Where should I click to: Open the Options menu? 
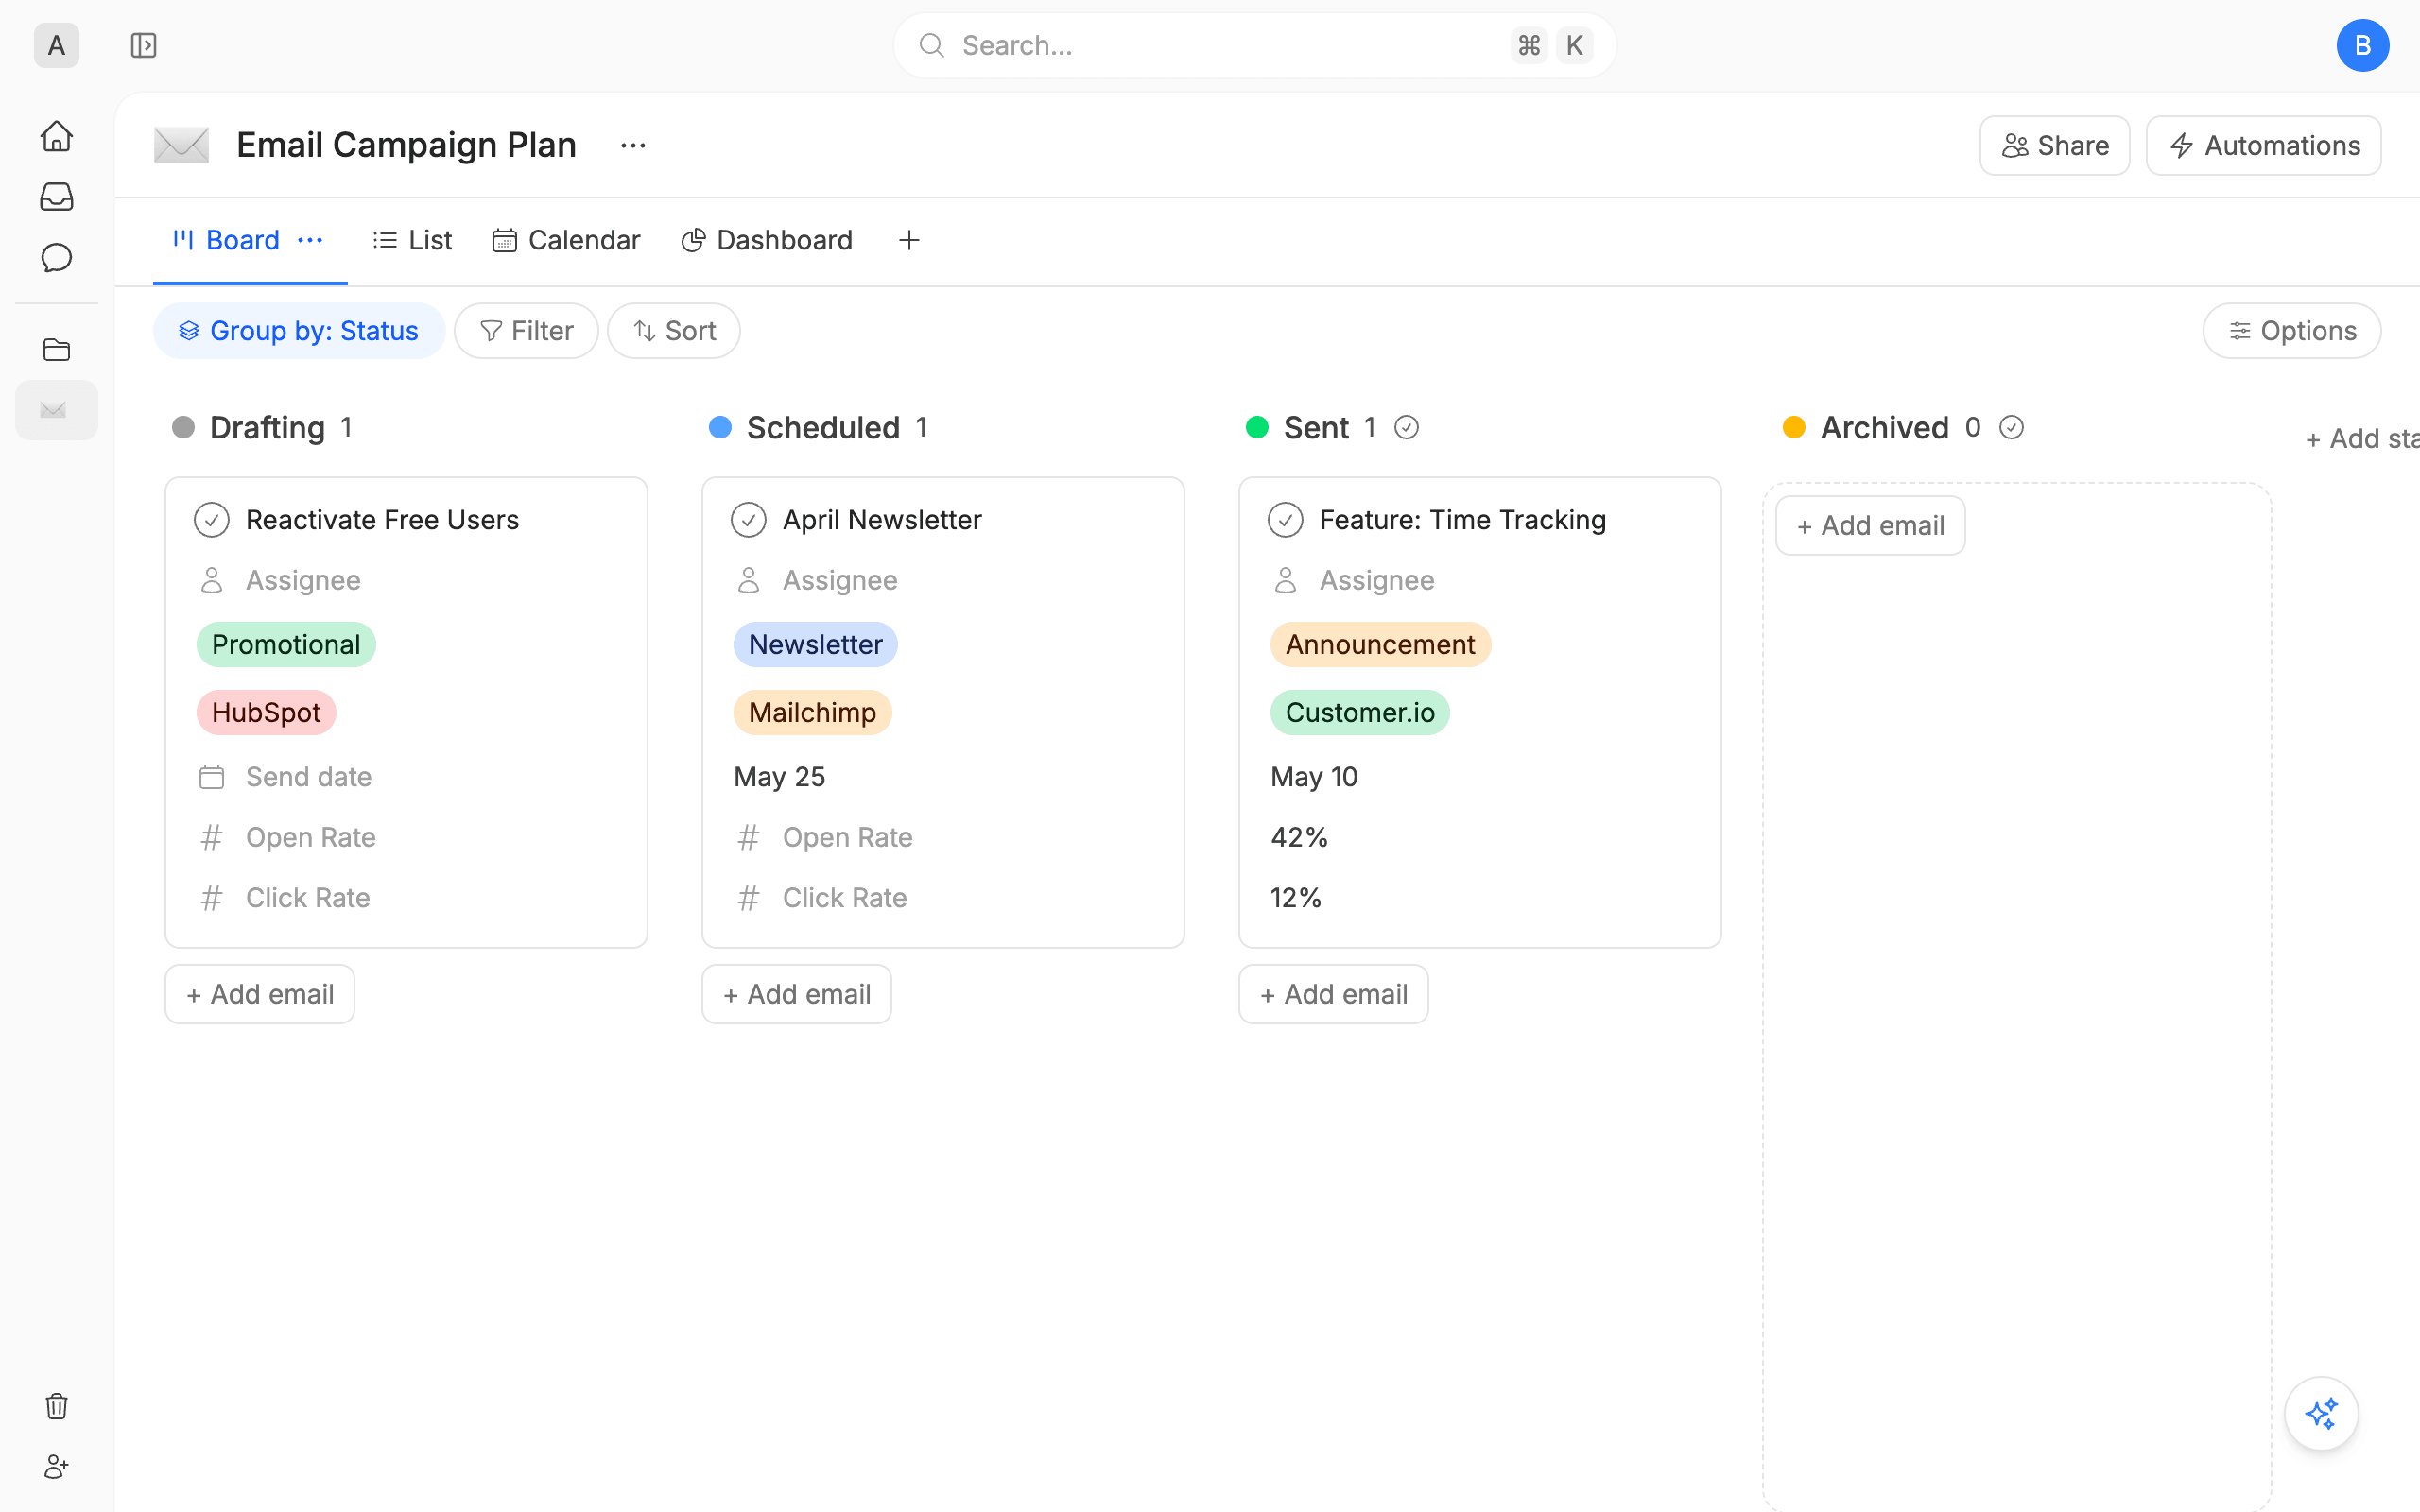2292,331
